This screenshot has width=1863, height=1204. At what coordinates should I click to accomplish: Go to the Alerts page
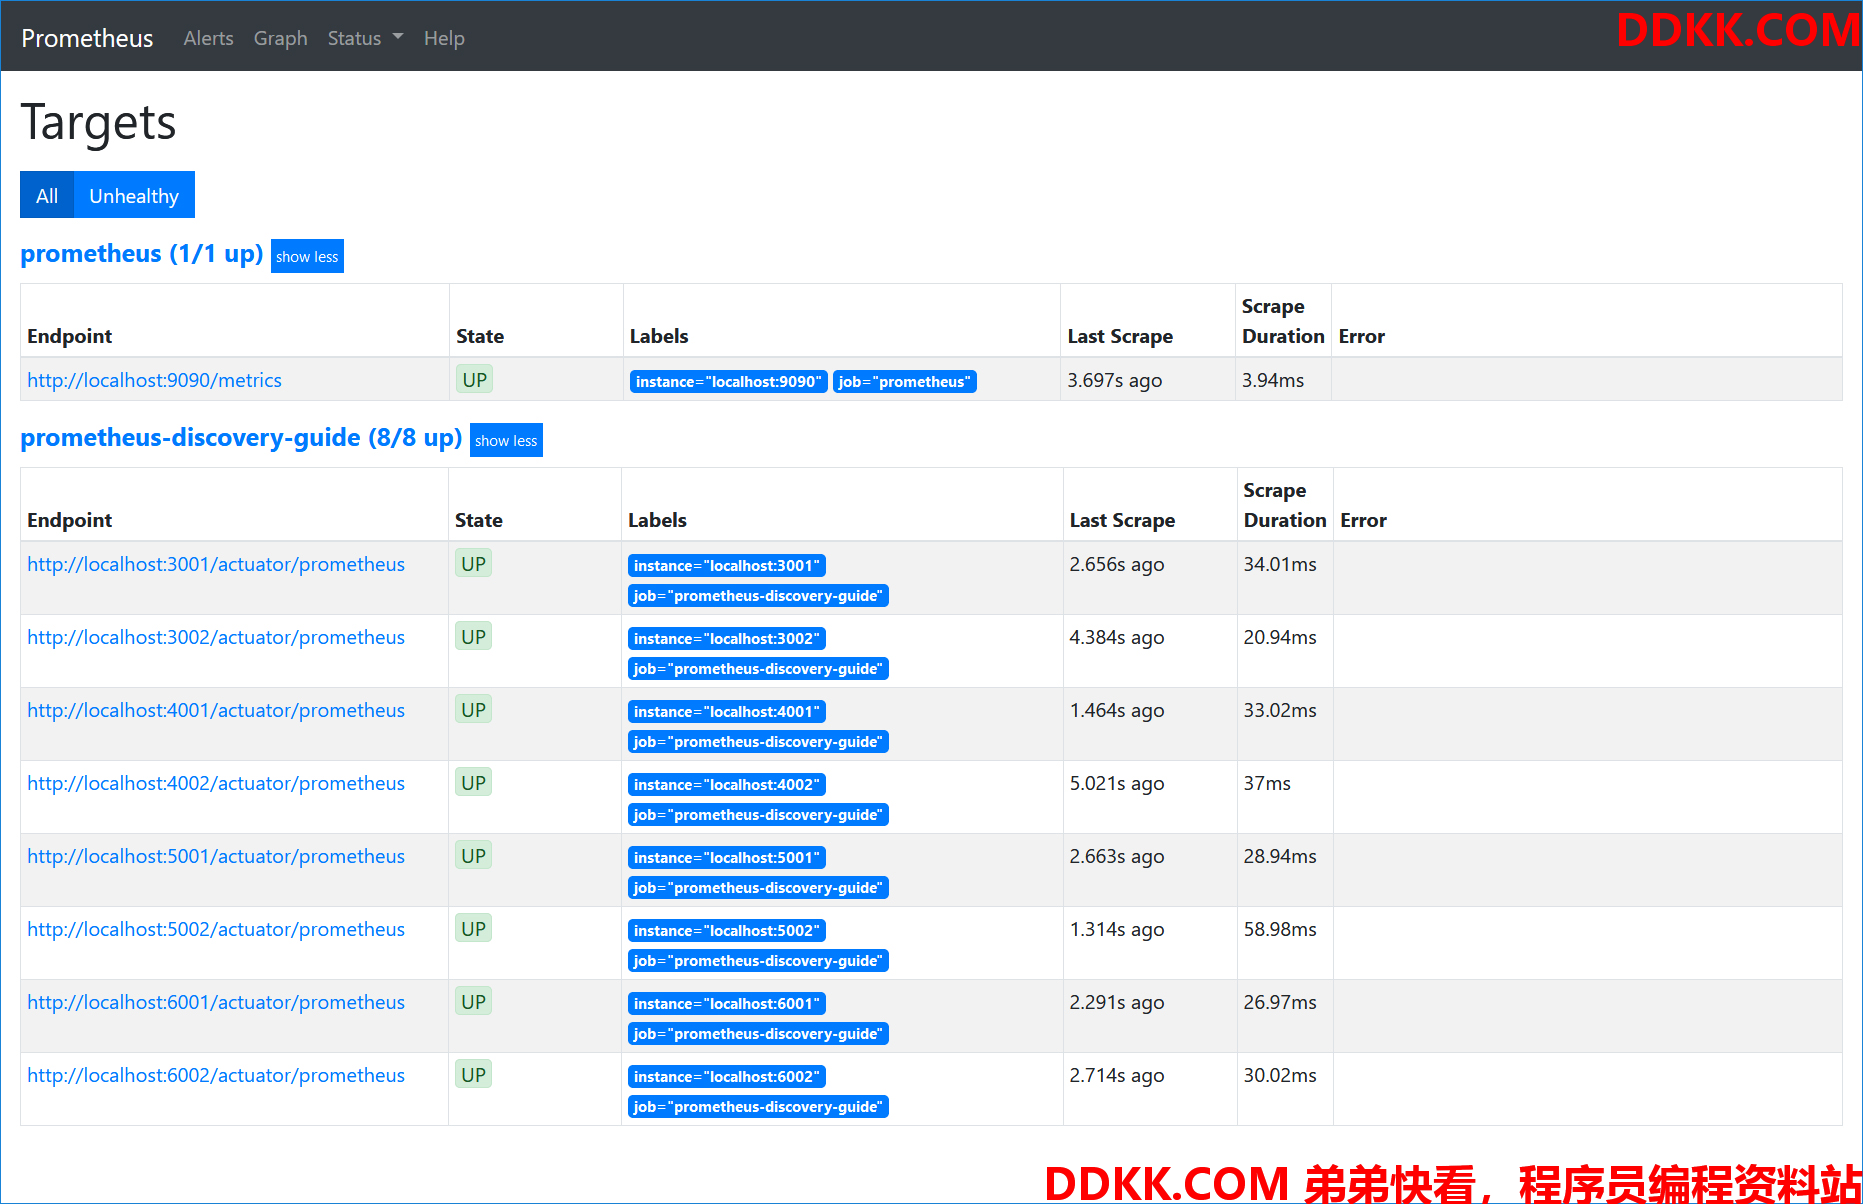[208, 38]
